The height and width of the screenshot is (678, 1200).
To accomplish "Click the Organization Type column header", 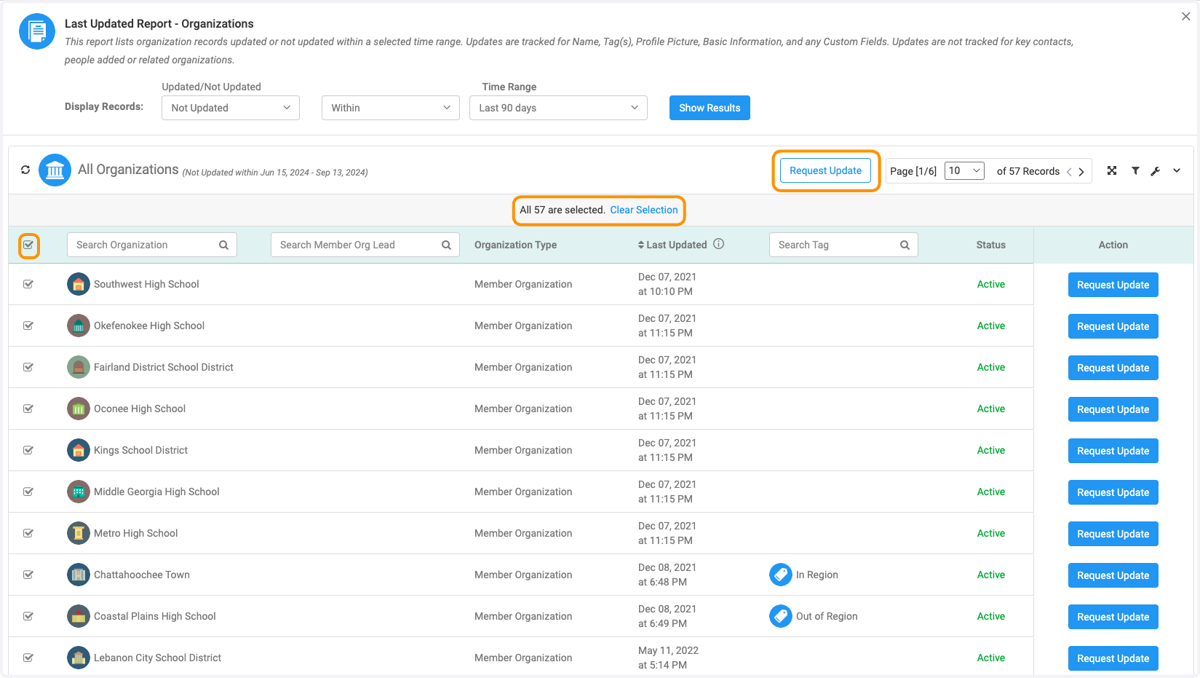I will tap(516, 245).
